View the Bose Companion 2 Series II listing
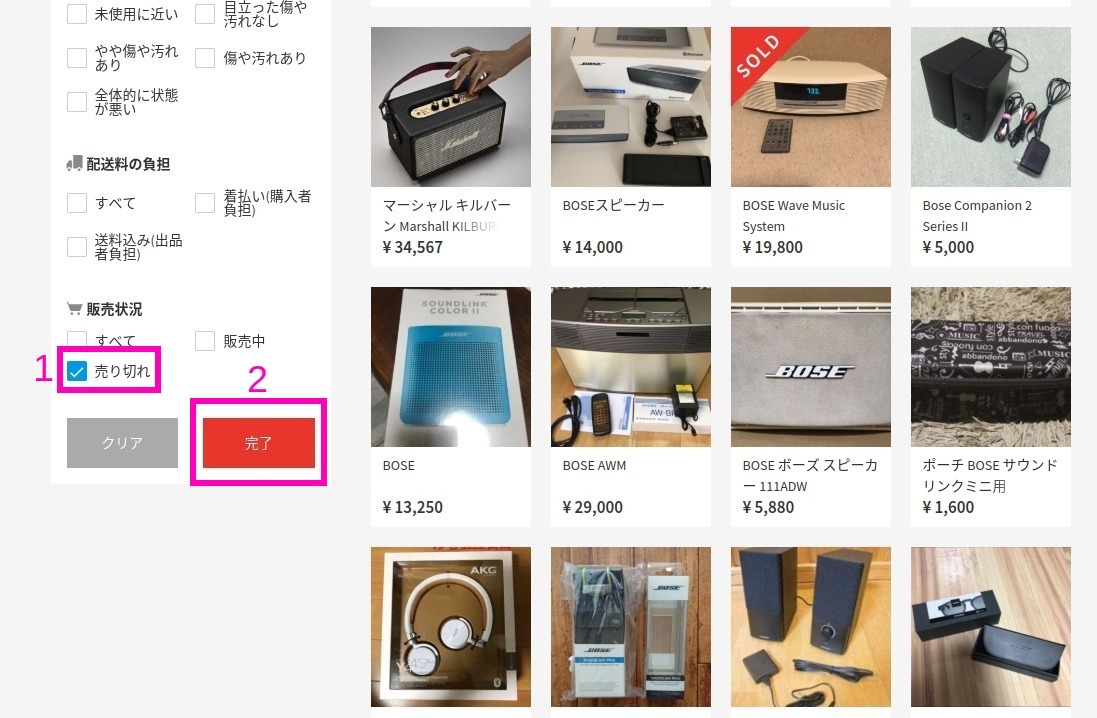Image resolution: width=1097 pixels, height=718 pixels. (x=991, y=107)
